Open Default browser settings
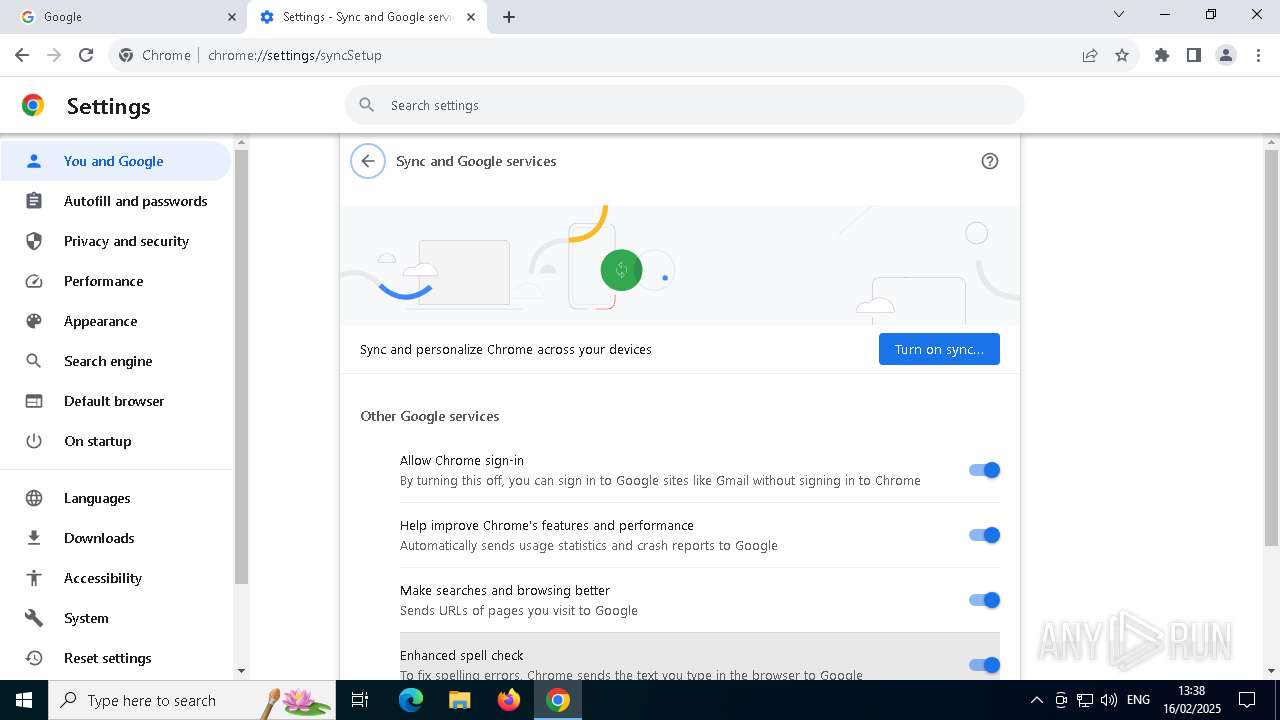The height and width of the screenshot is (720, 1280). tap(116, 401)
